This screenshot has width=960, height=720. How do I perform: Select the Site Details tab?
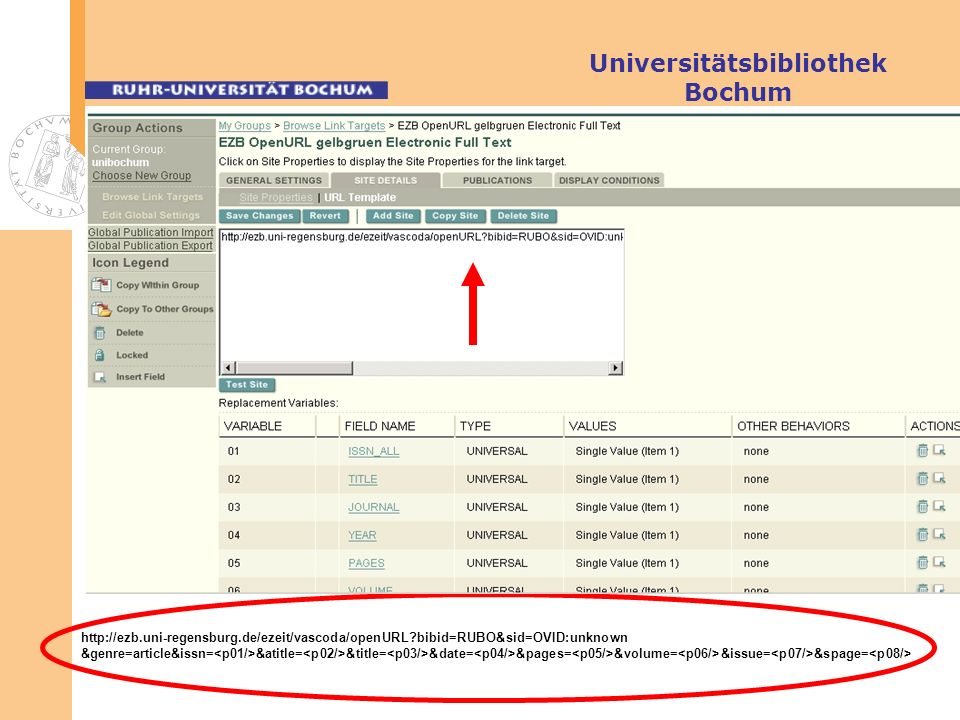click(x=385, y=181)
